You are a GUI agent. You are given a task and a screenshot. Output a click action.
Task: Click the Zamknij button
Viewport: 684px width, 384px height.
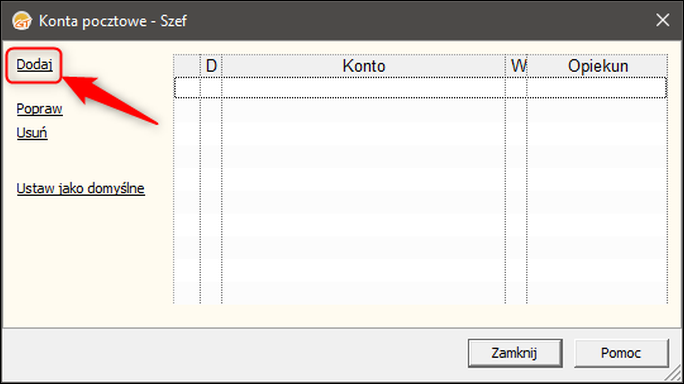tap(515, 353)
